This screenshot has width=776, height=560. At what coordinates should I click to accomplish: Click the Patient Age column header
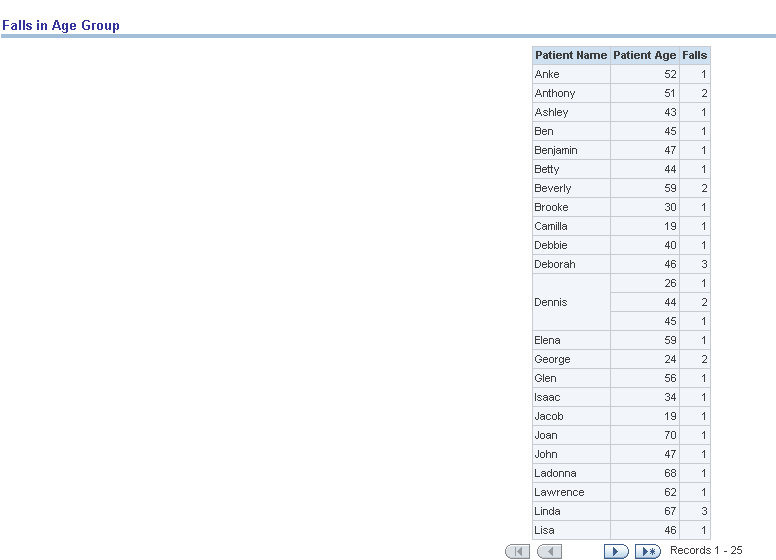[x=645, y=55]
